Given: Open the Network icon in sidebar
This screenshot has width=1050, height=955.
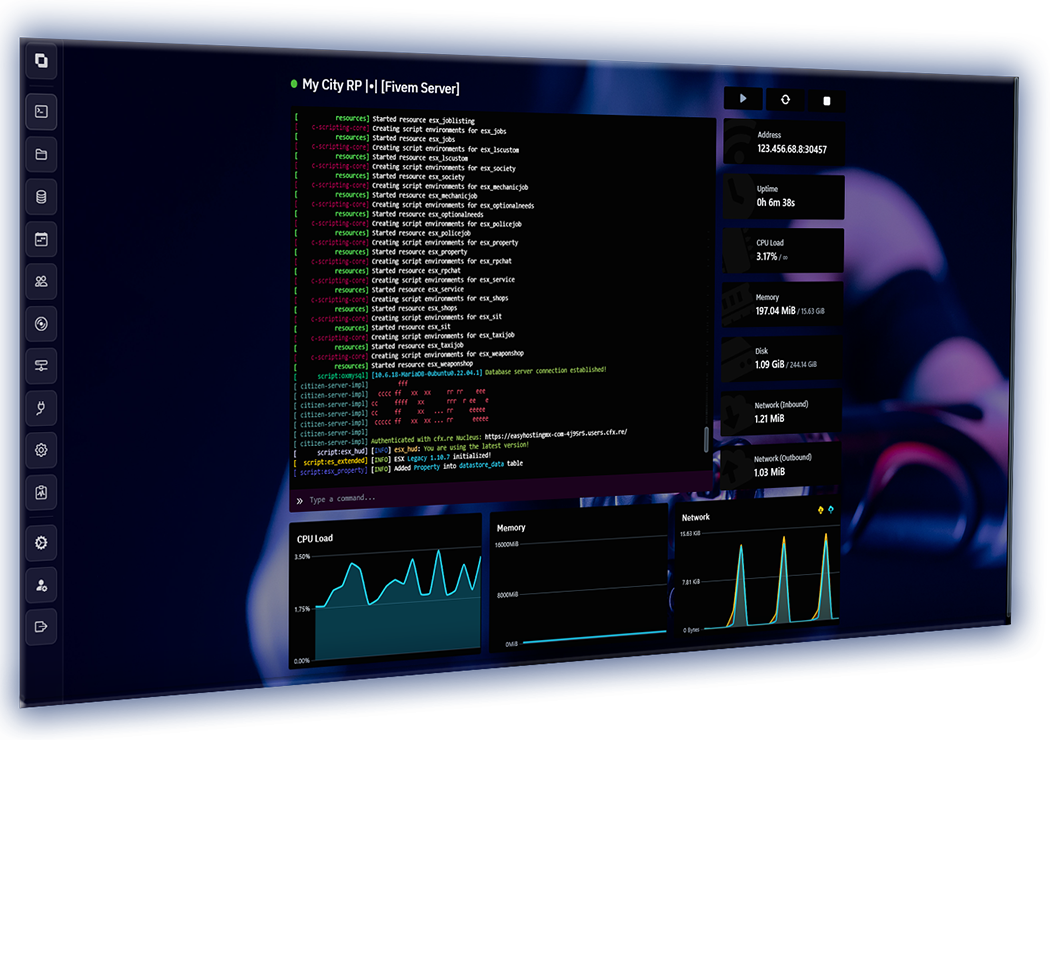Looking at the screenshot, I should click(41, 366).
